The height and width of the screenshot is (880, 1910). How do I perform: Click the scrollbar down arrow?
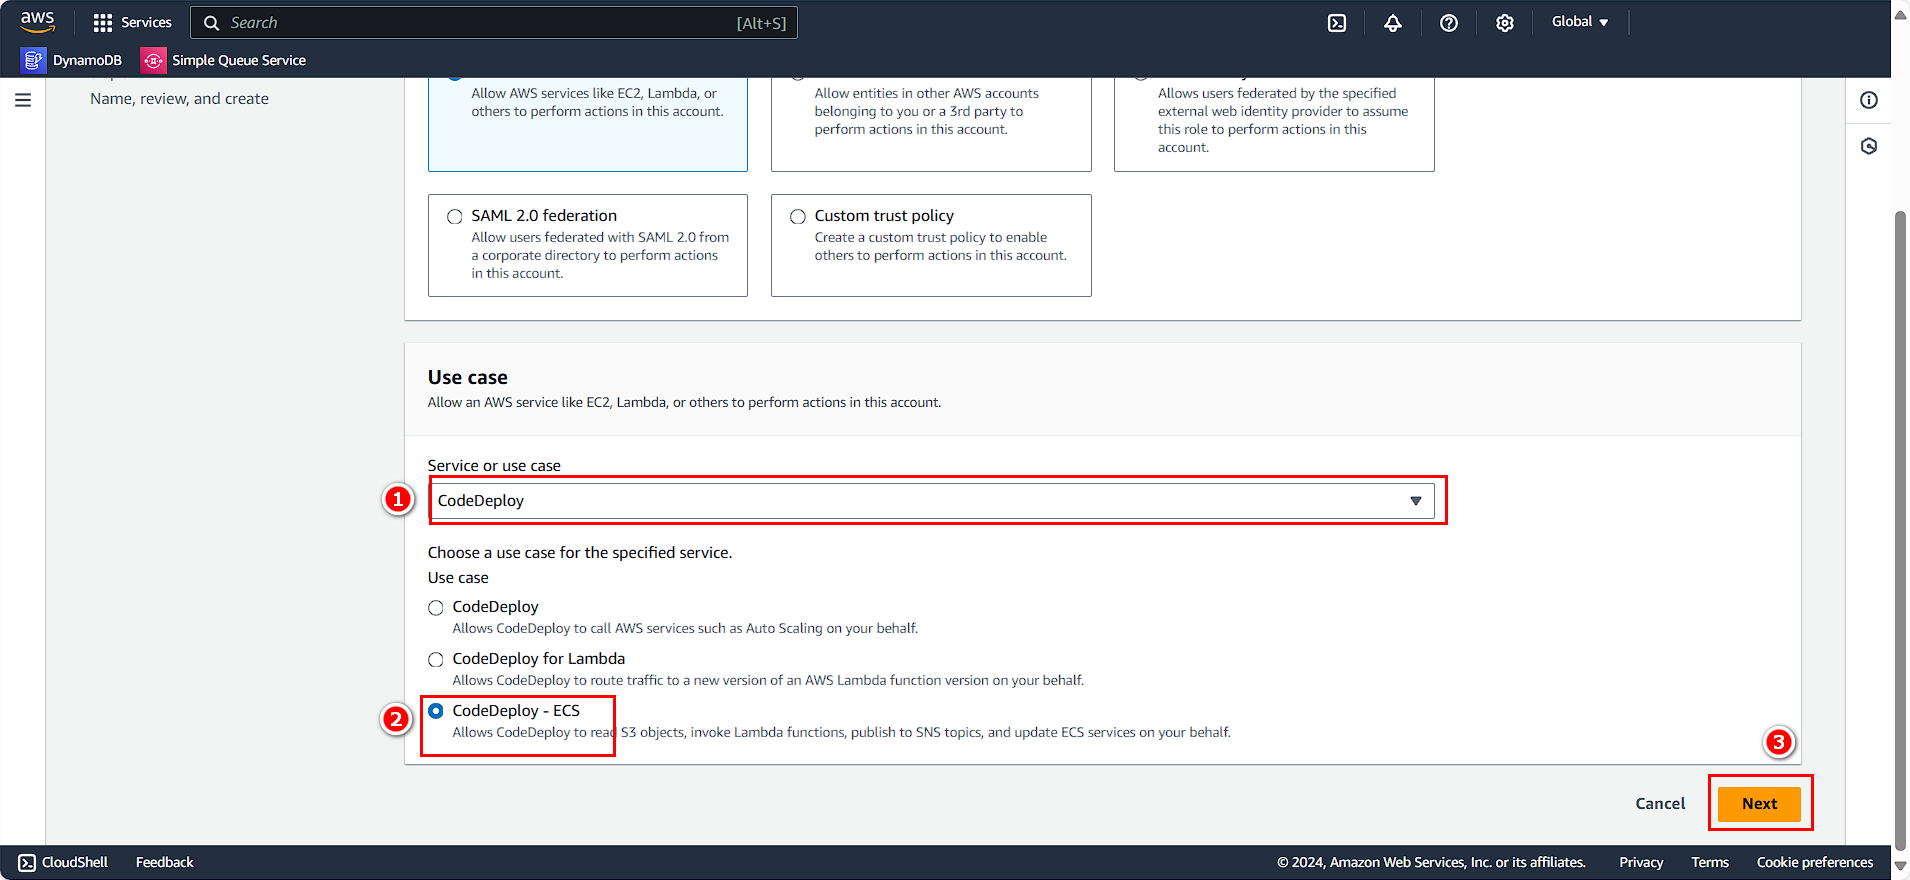click(1900, 866)
